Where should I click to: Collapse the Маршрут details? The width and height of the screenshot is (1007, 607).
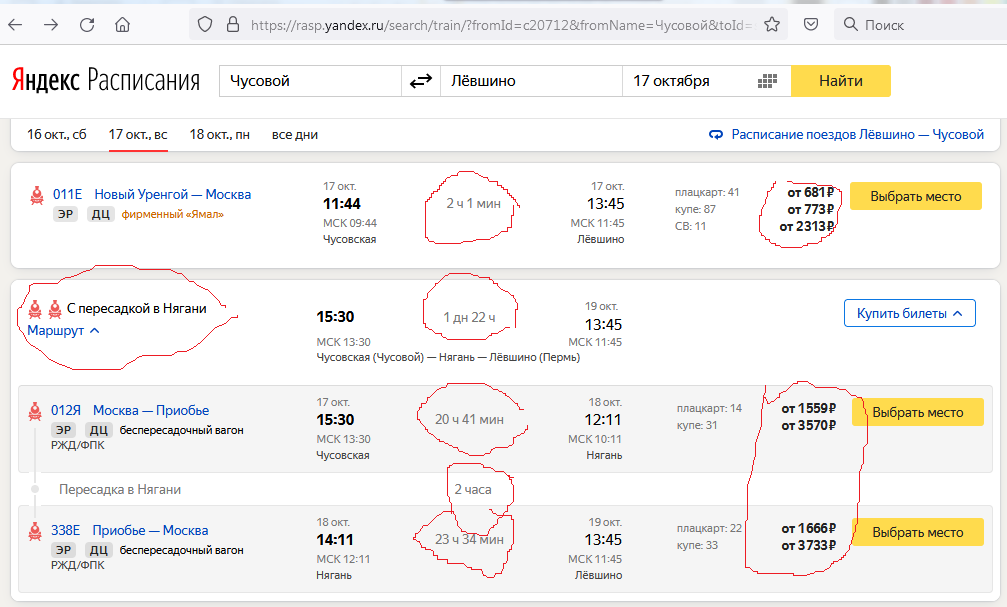63,331
